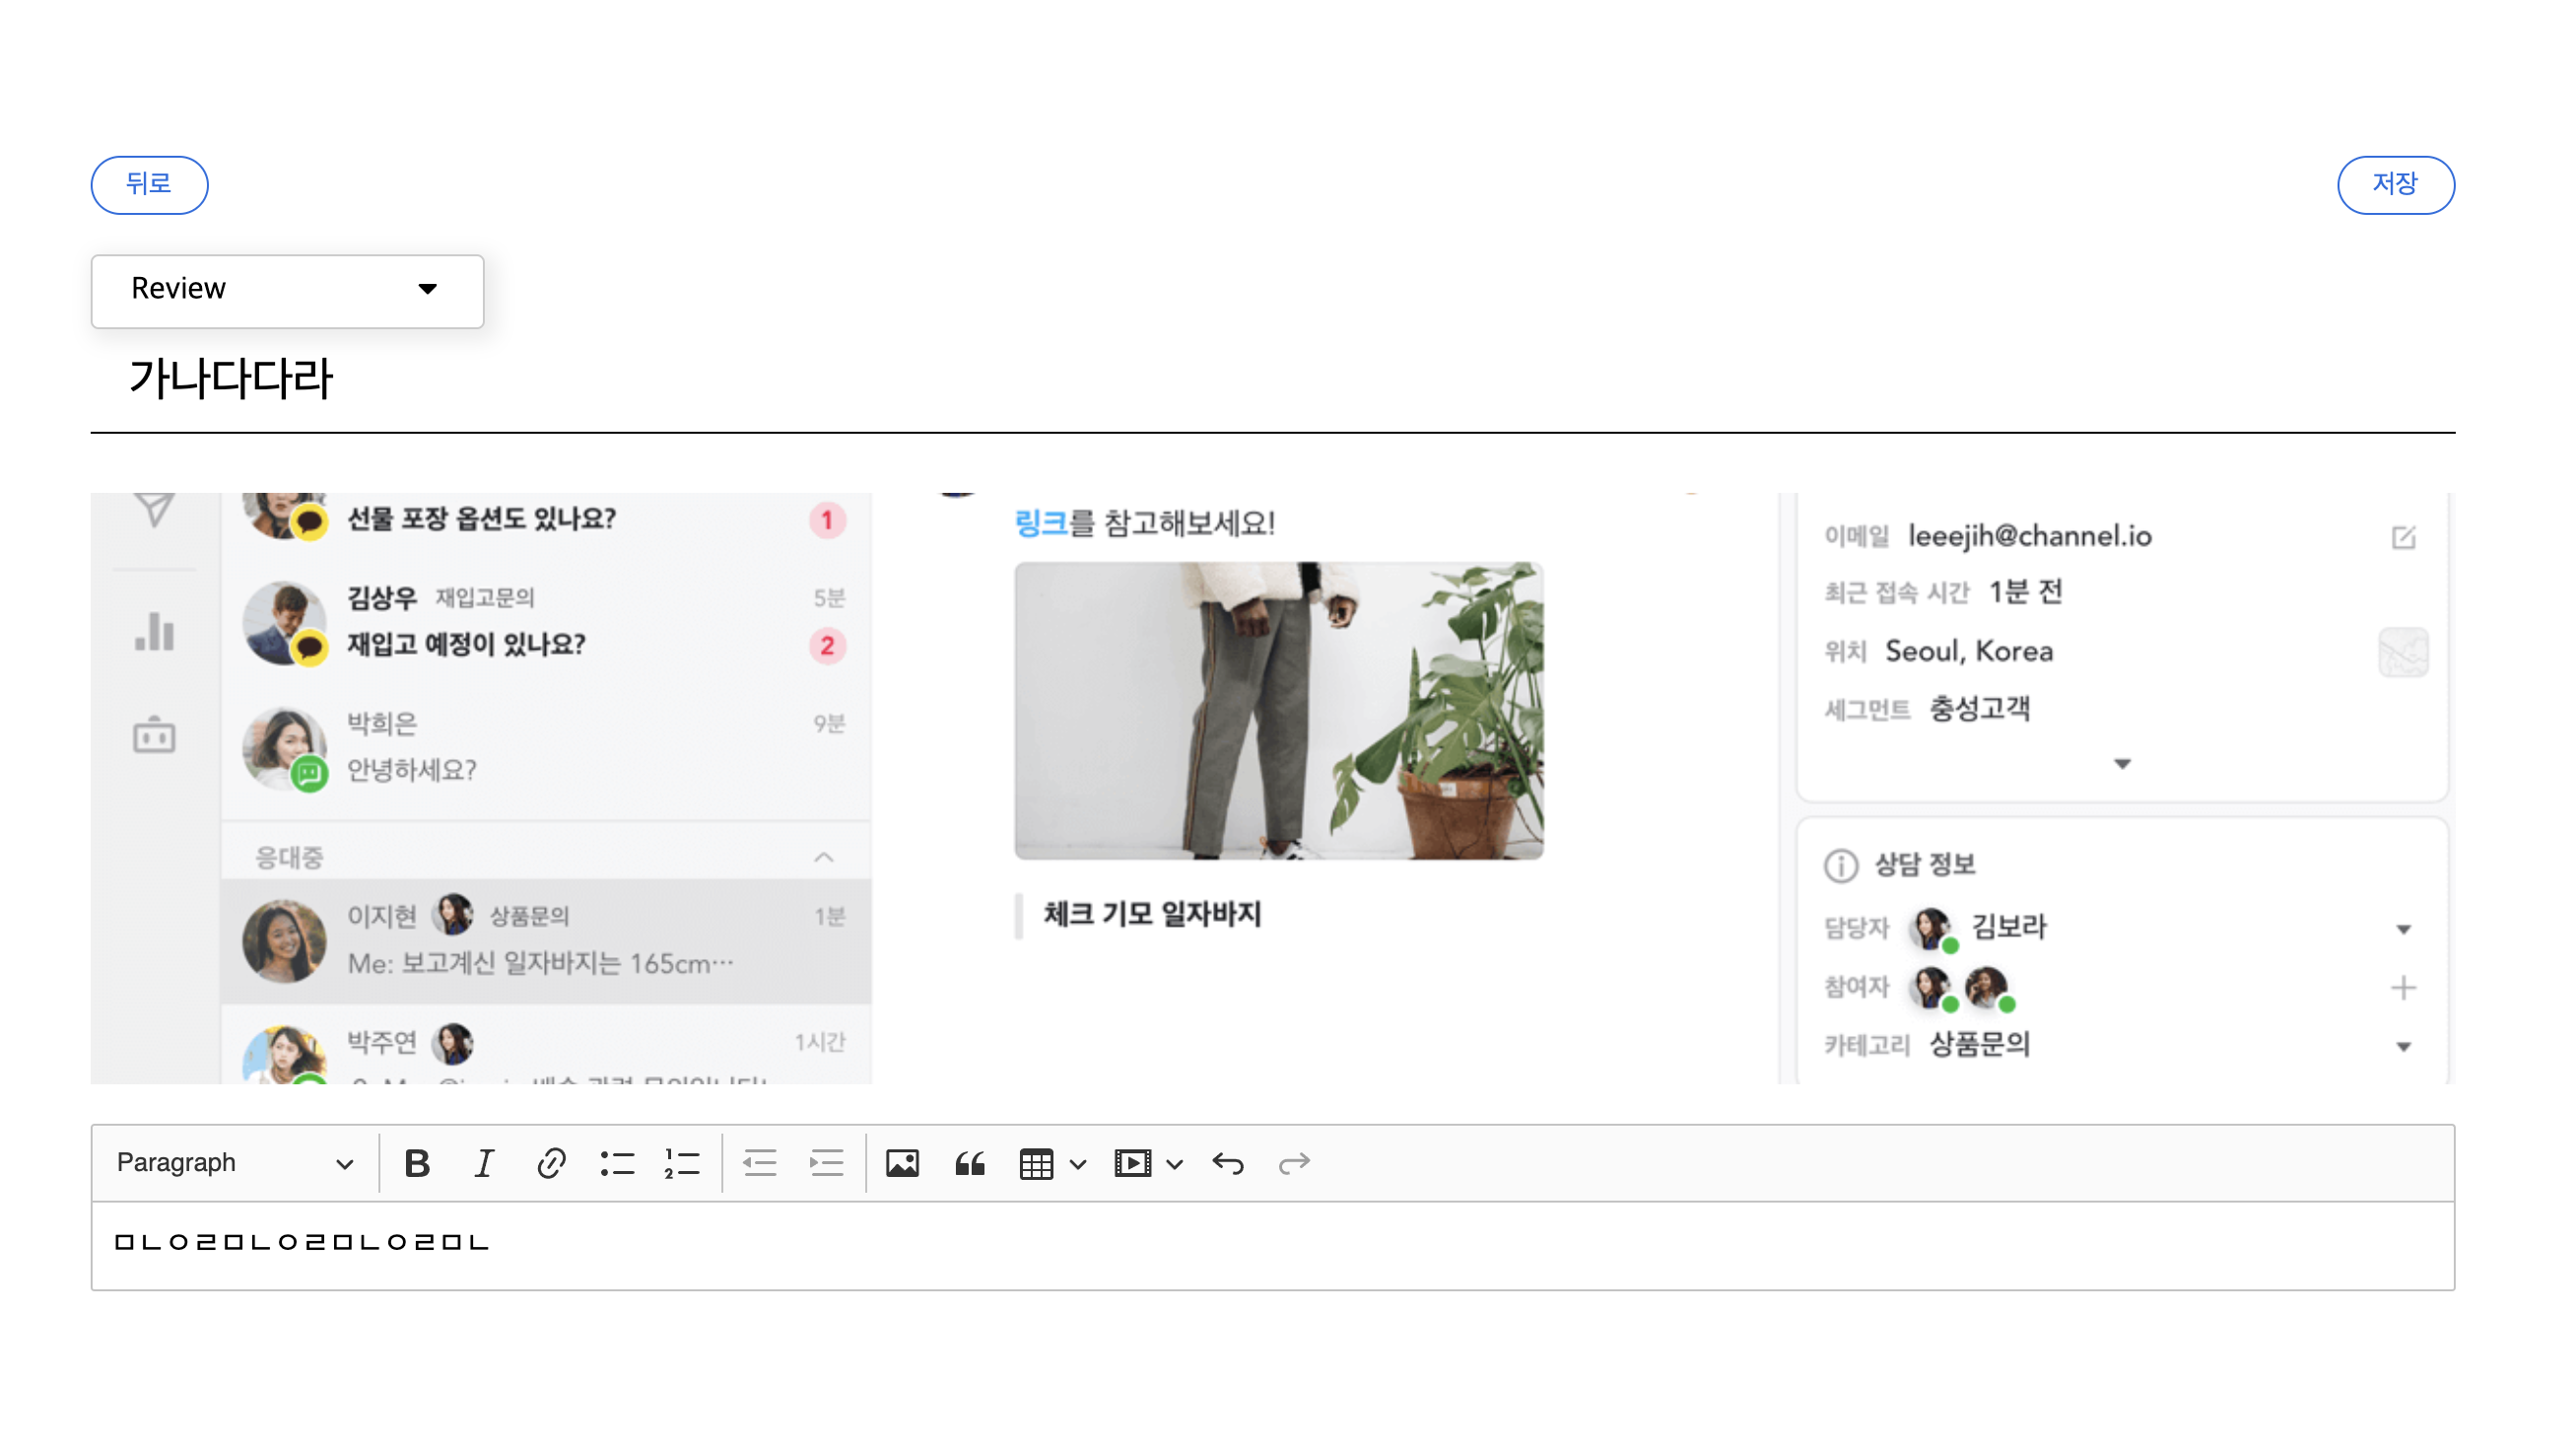Viewport: 2576px width, 1451px height.
Task: Insert a numbered list
Action: [682, 1163]
